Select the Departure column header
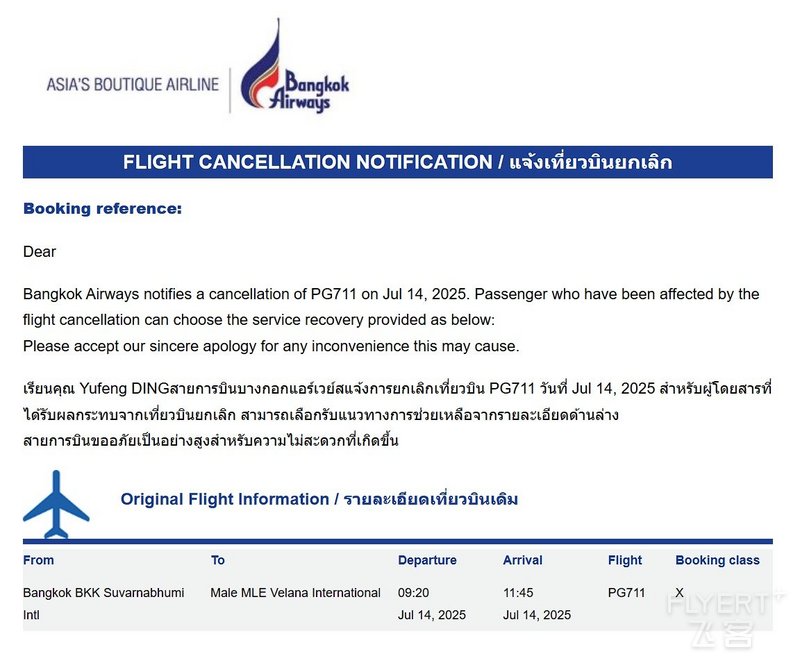This screenshot has height=663, width=800. click(427, 560)
